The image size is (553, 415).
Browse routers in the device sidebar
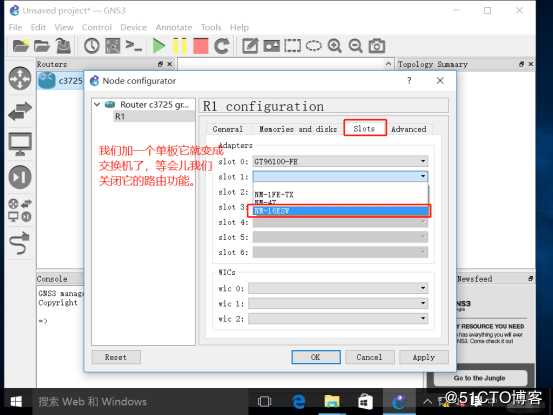20,78
